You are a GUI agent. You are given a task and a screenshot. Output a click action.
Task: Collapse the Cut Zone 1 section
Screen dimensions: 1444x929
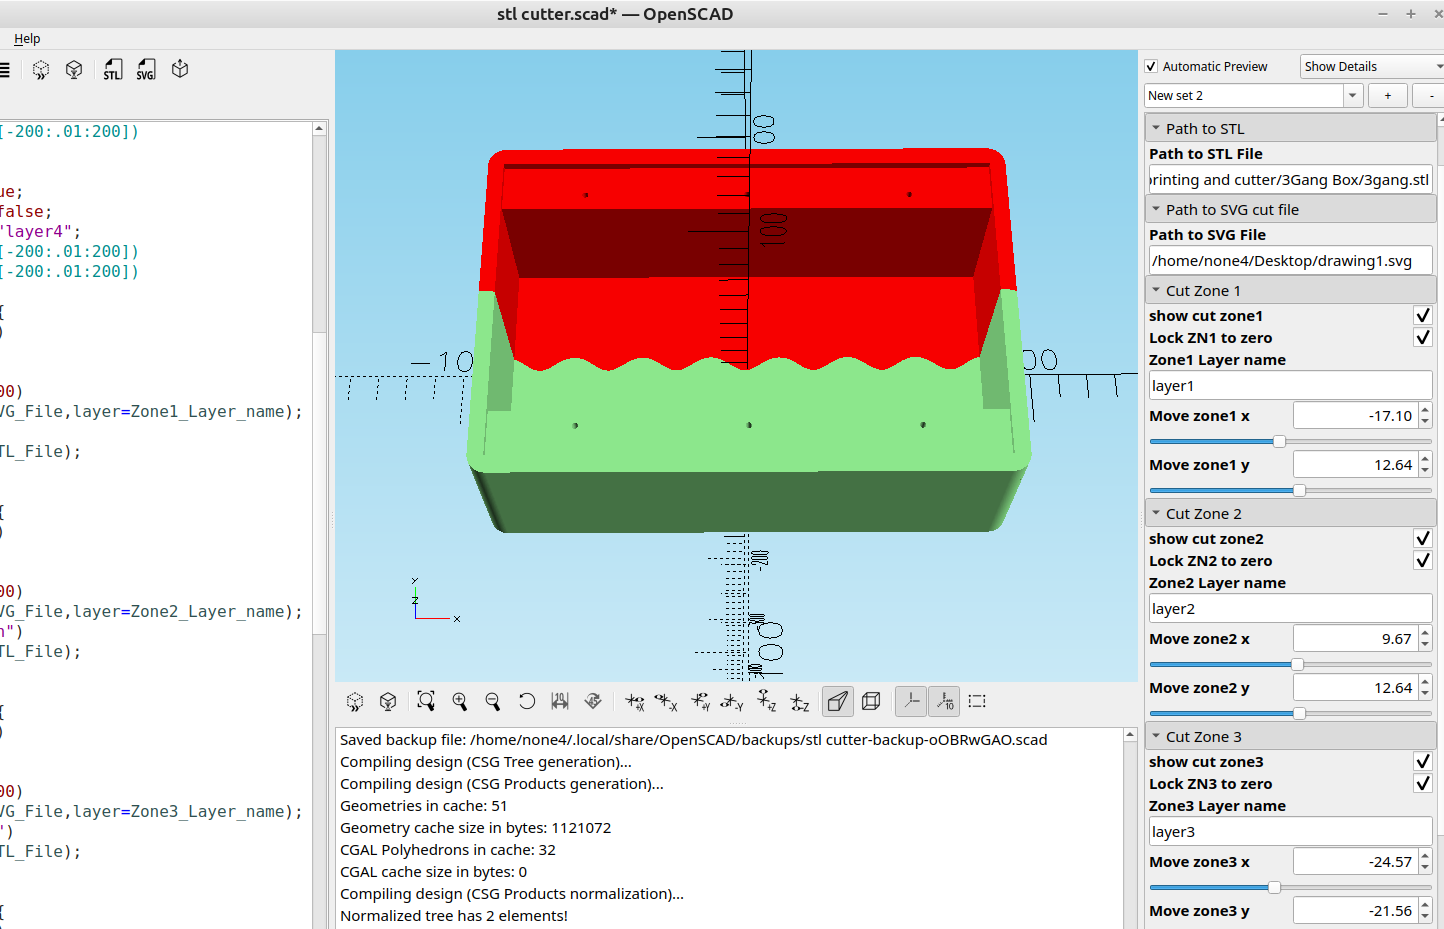[x=1290, y=290]
